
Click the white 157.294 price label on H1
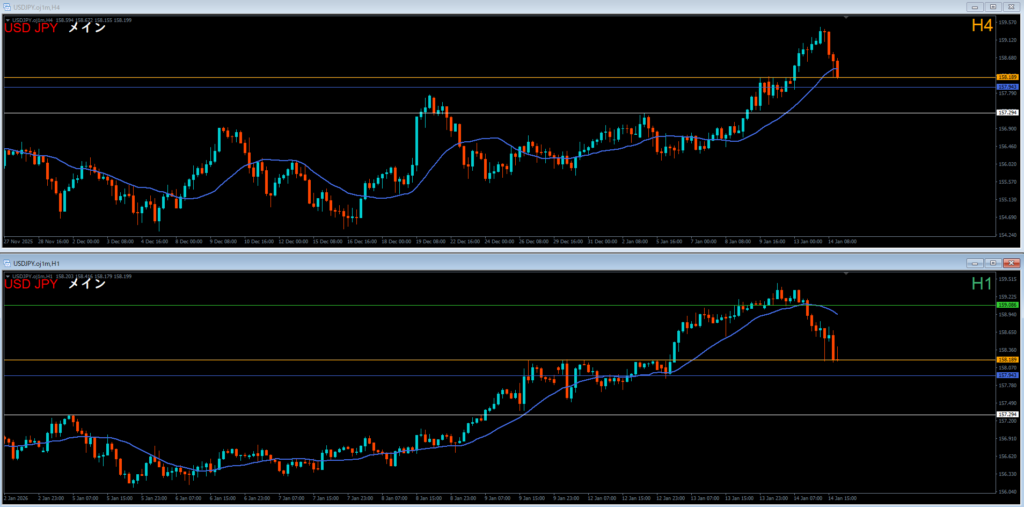(1007, 414)
